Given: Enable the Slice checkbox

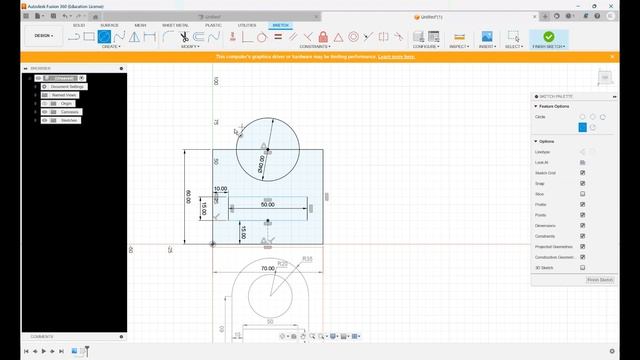Looking at the screenshot, I should click(x=582, y=194).
